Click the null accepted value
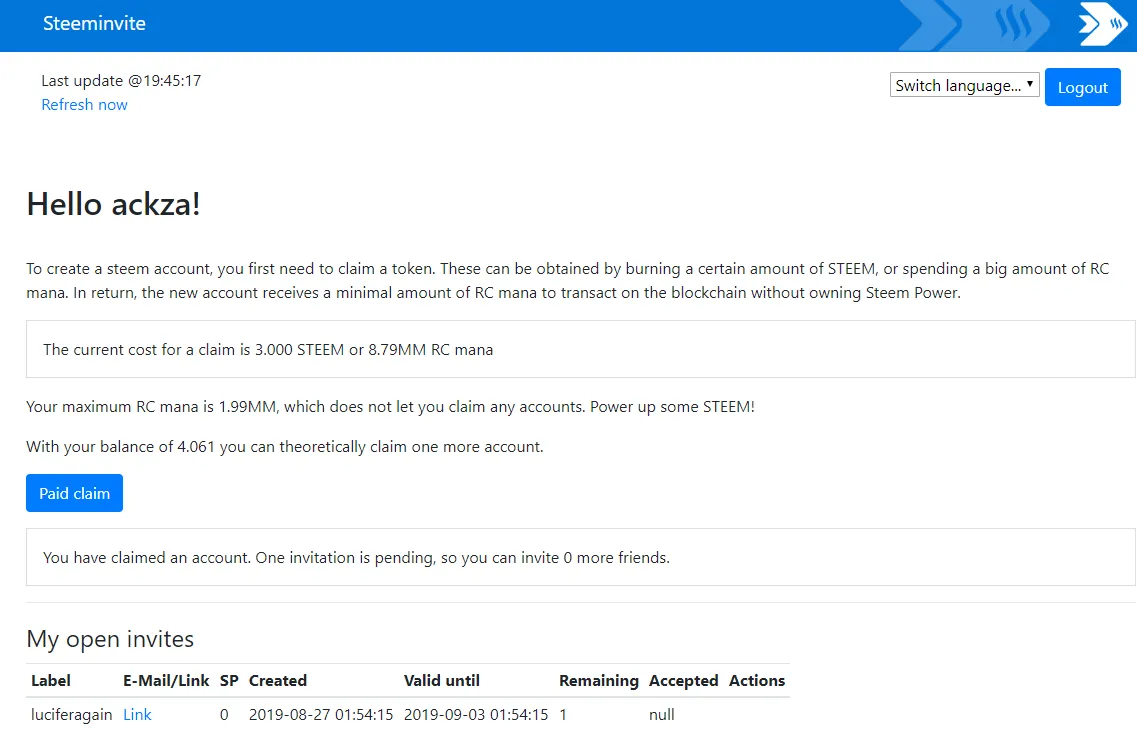 tap(661, 714)
